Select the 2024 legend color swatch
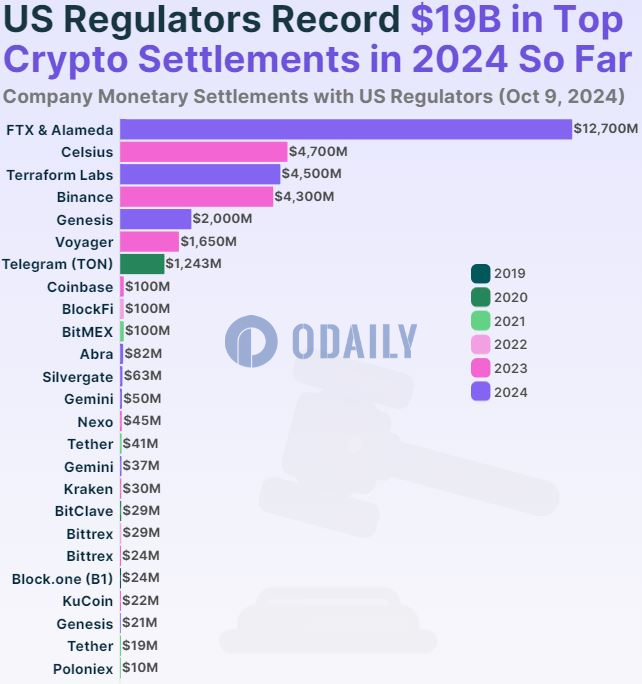This screenshot has width=642, height=684. 480,392
